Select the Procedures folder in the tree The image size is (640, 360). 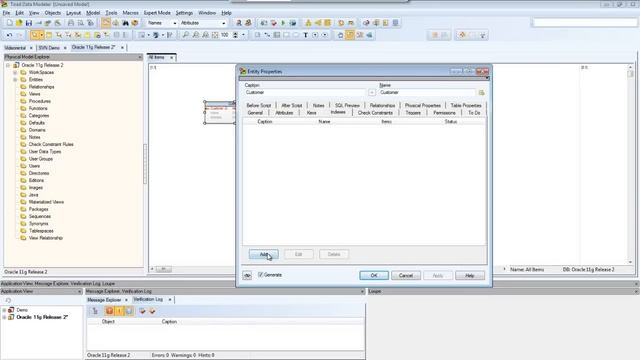point(40,101)
